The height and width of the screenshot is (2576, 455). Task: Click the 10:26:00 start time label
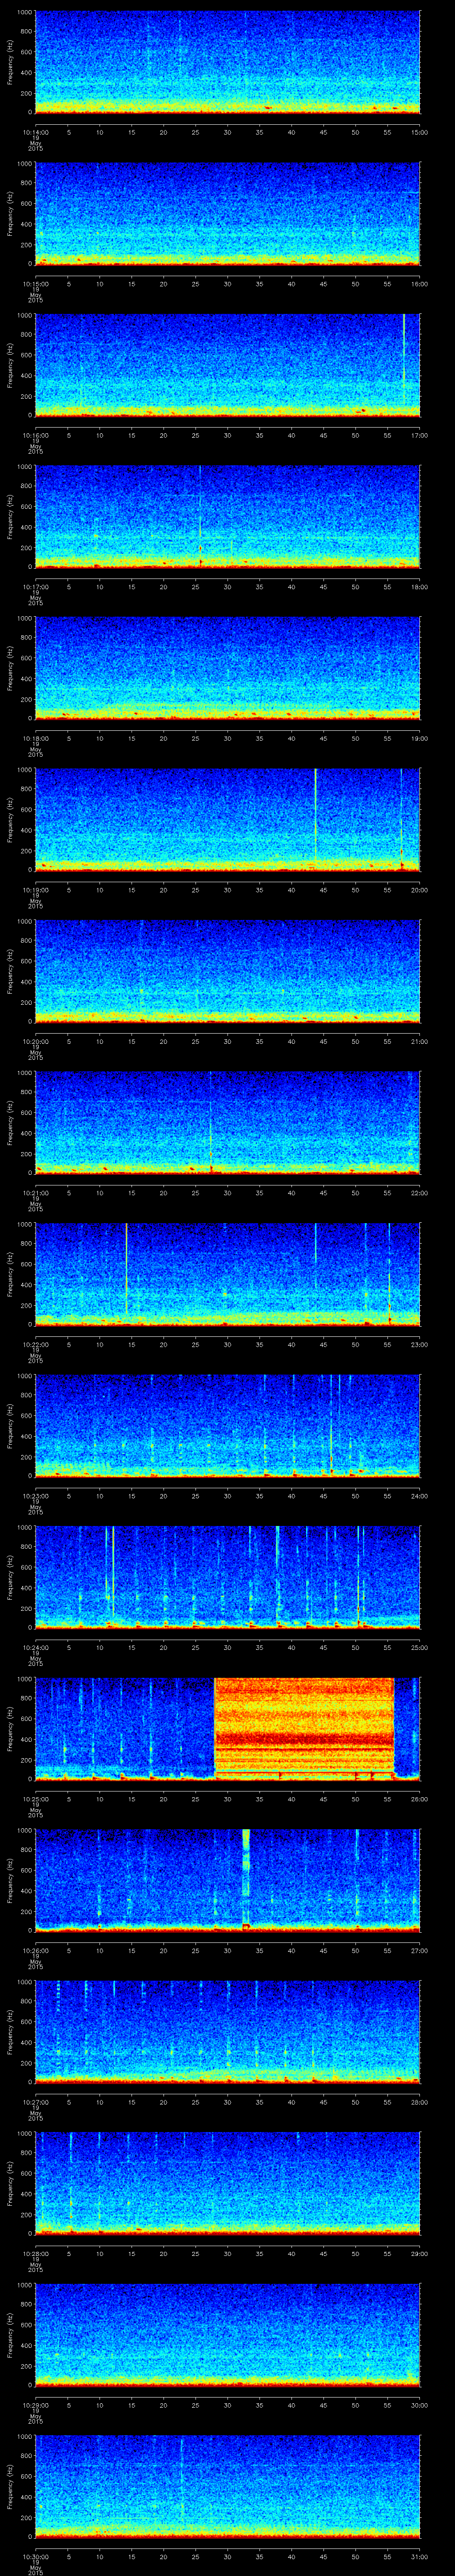pyautogui.click(x=35, y=1950)
